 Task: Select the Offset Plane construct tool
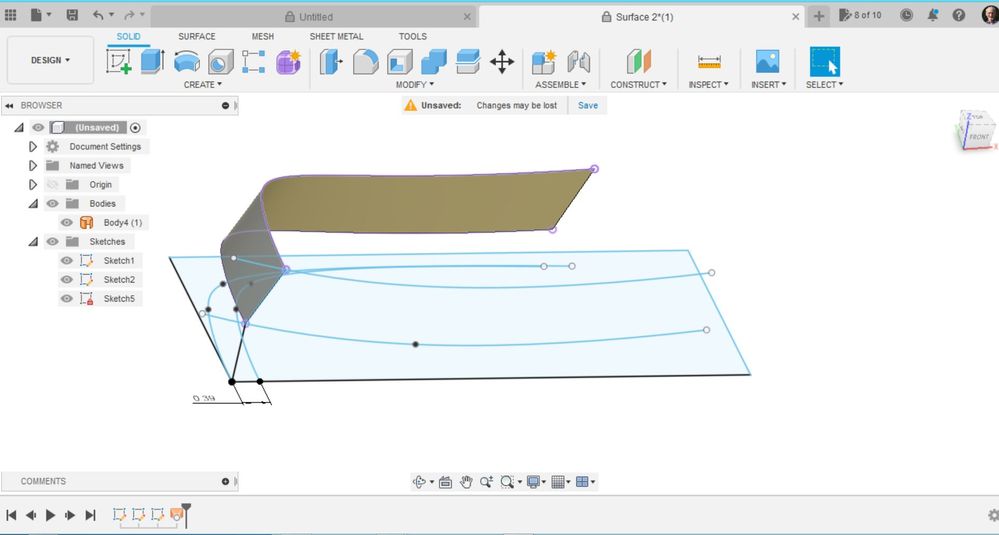click(638, 62)
